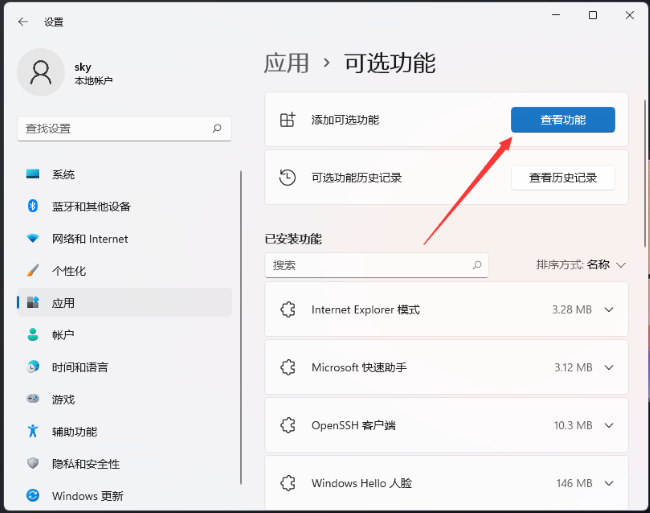Click the puzzle icon for Internet Explorer 模式
650x513 pixels.
288,310
